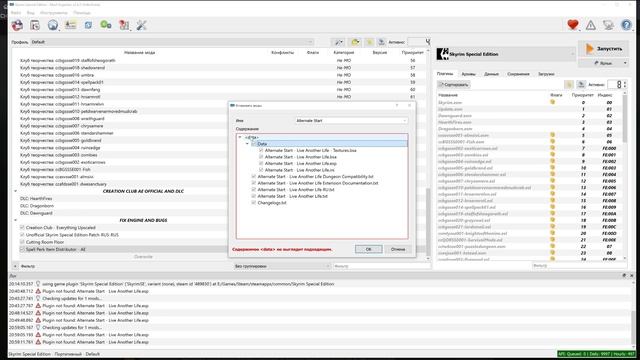
Task: Collapse the 'FIX ENGINE AND BUGS' separator
Action: (x=16, y=220)
